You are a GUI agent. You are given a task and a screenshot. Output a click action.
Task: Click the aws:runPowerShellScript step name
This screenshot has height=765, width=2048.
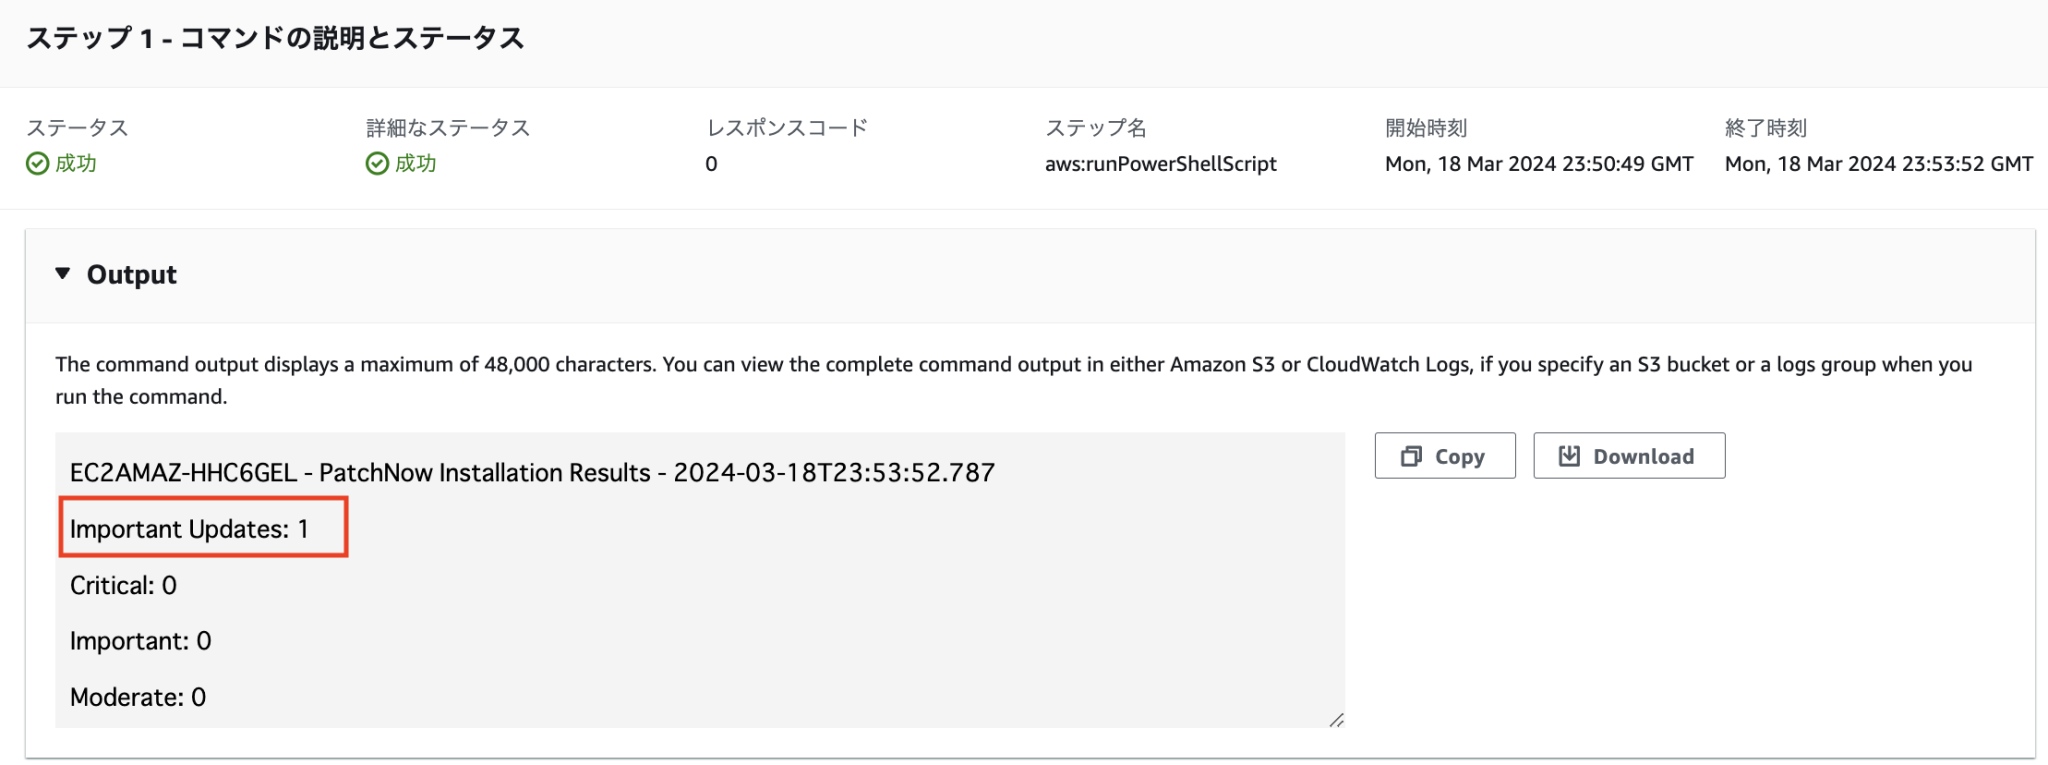(1159, 163)
